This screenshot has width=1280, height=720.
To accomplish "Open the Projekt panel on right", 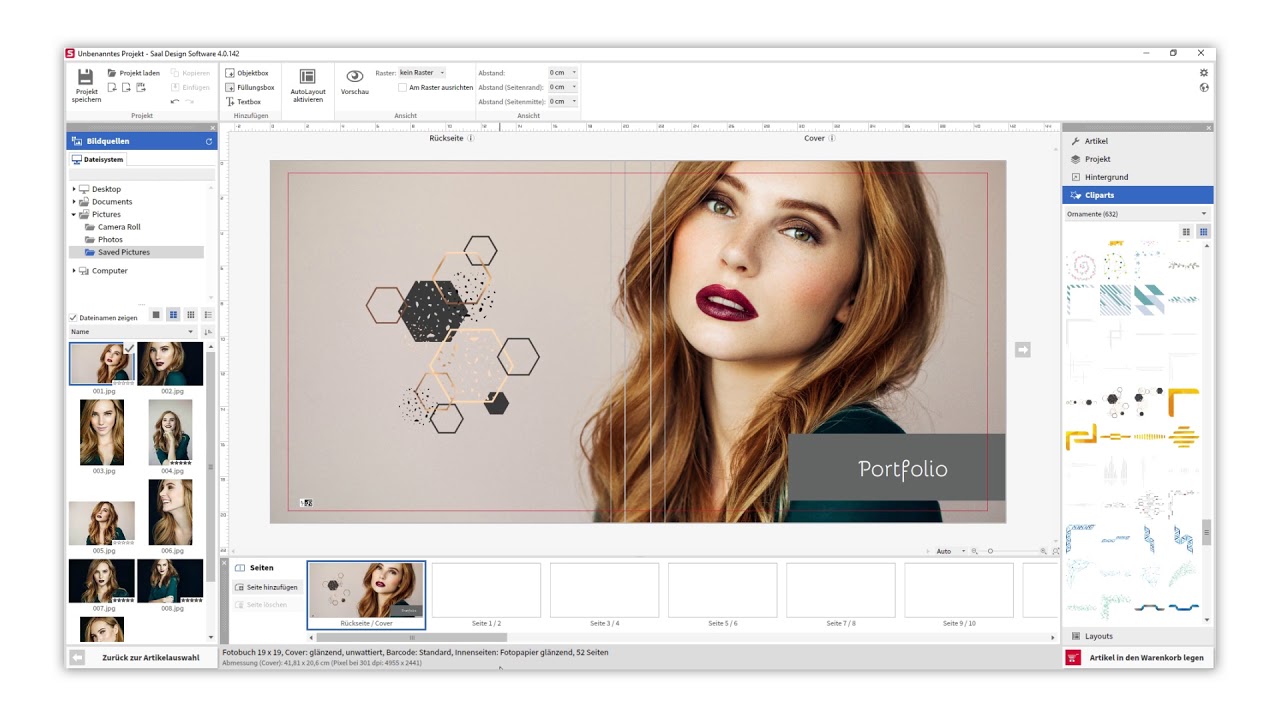I will [1137, 159].
